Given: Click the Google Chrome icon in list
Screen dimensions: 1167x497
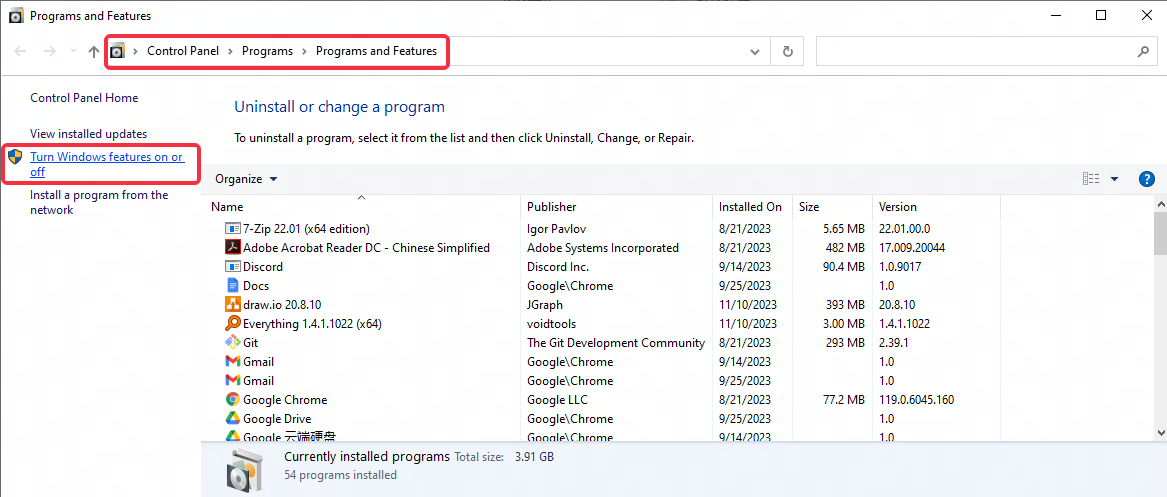Looking at the screenshot, I should (233, 400).
